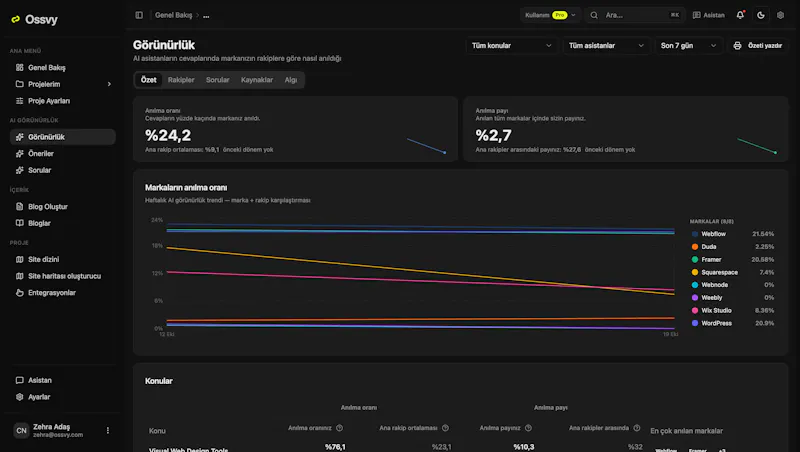Screen dimensions: 800x452
Task: Click the search magnifier icon
Action: click(594, 15)
